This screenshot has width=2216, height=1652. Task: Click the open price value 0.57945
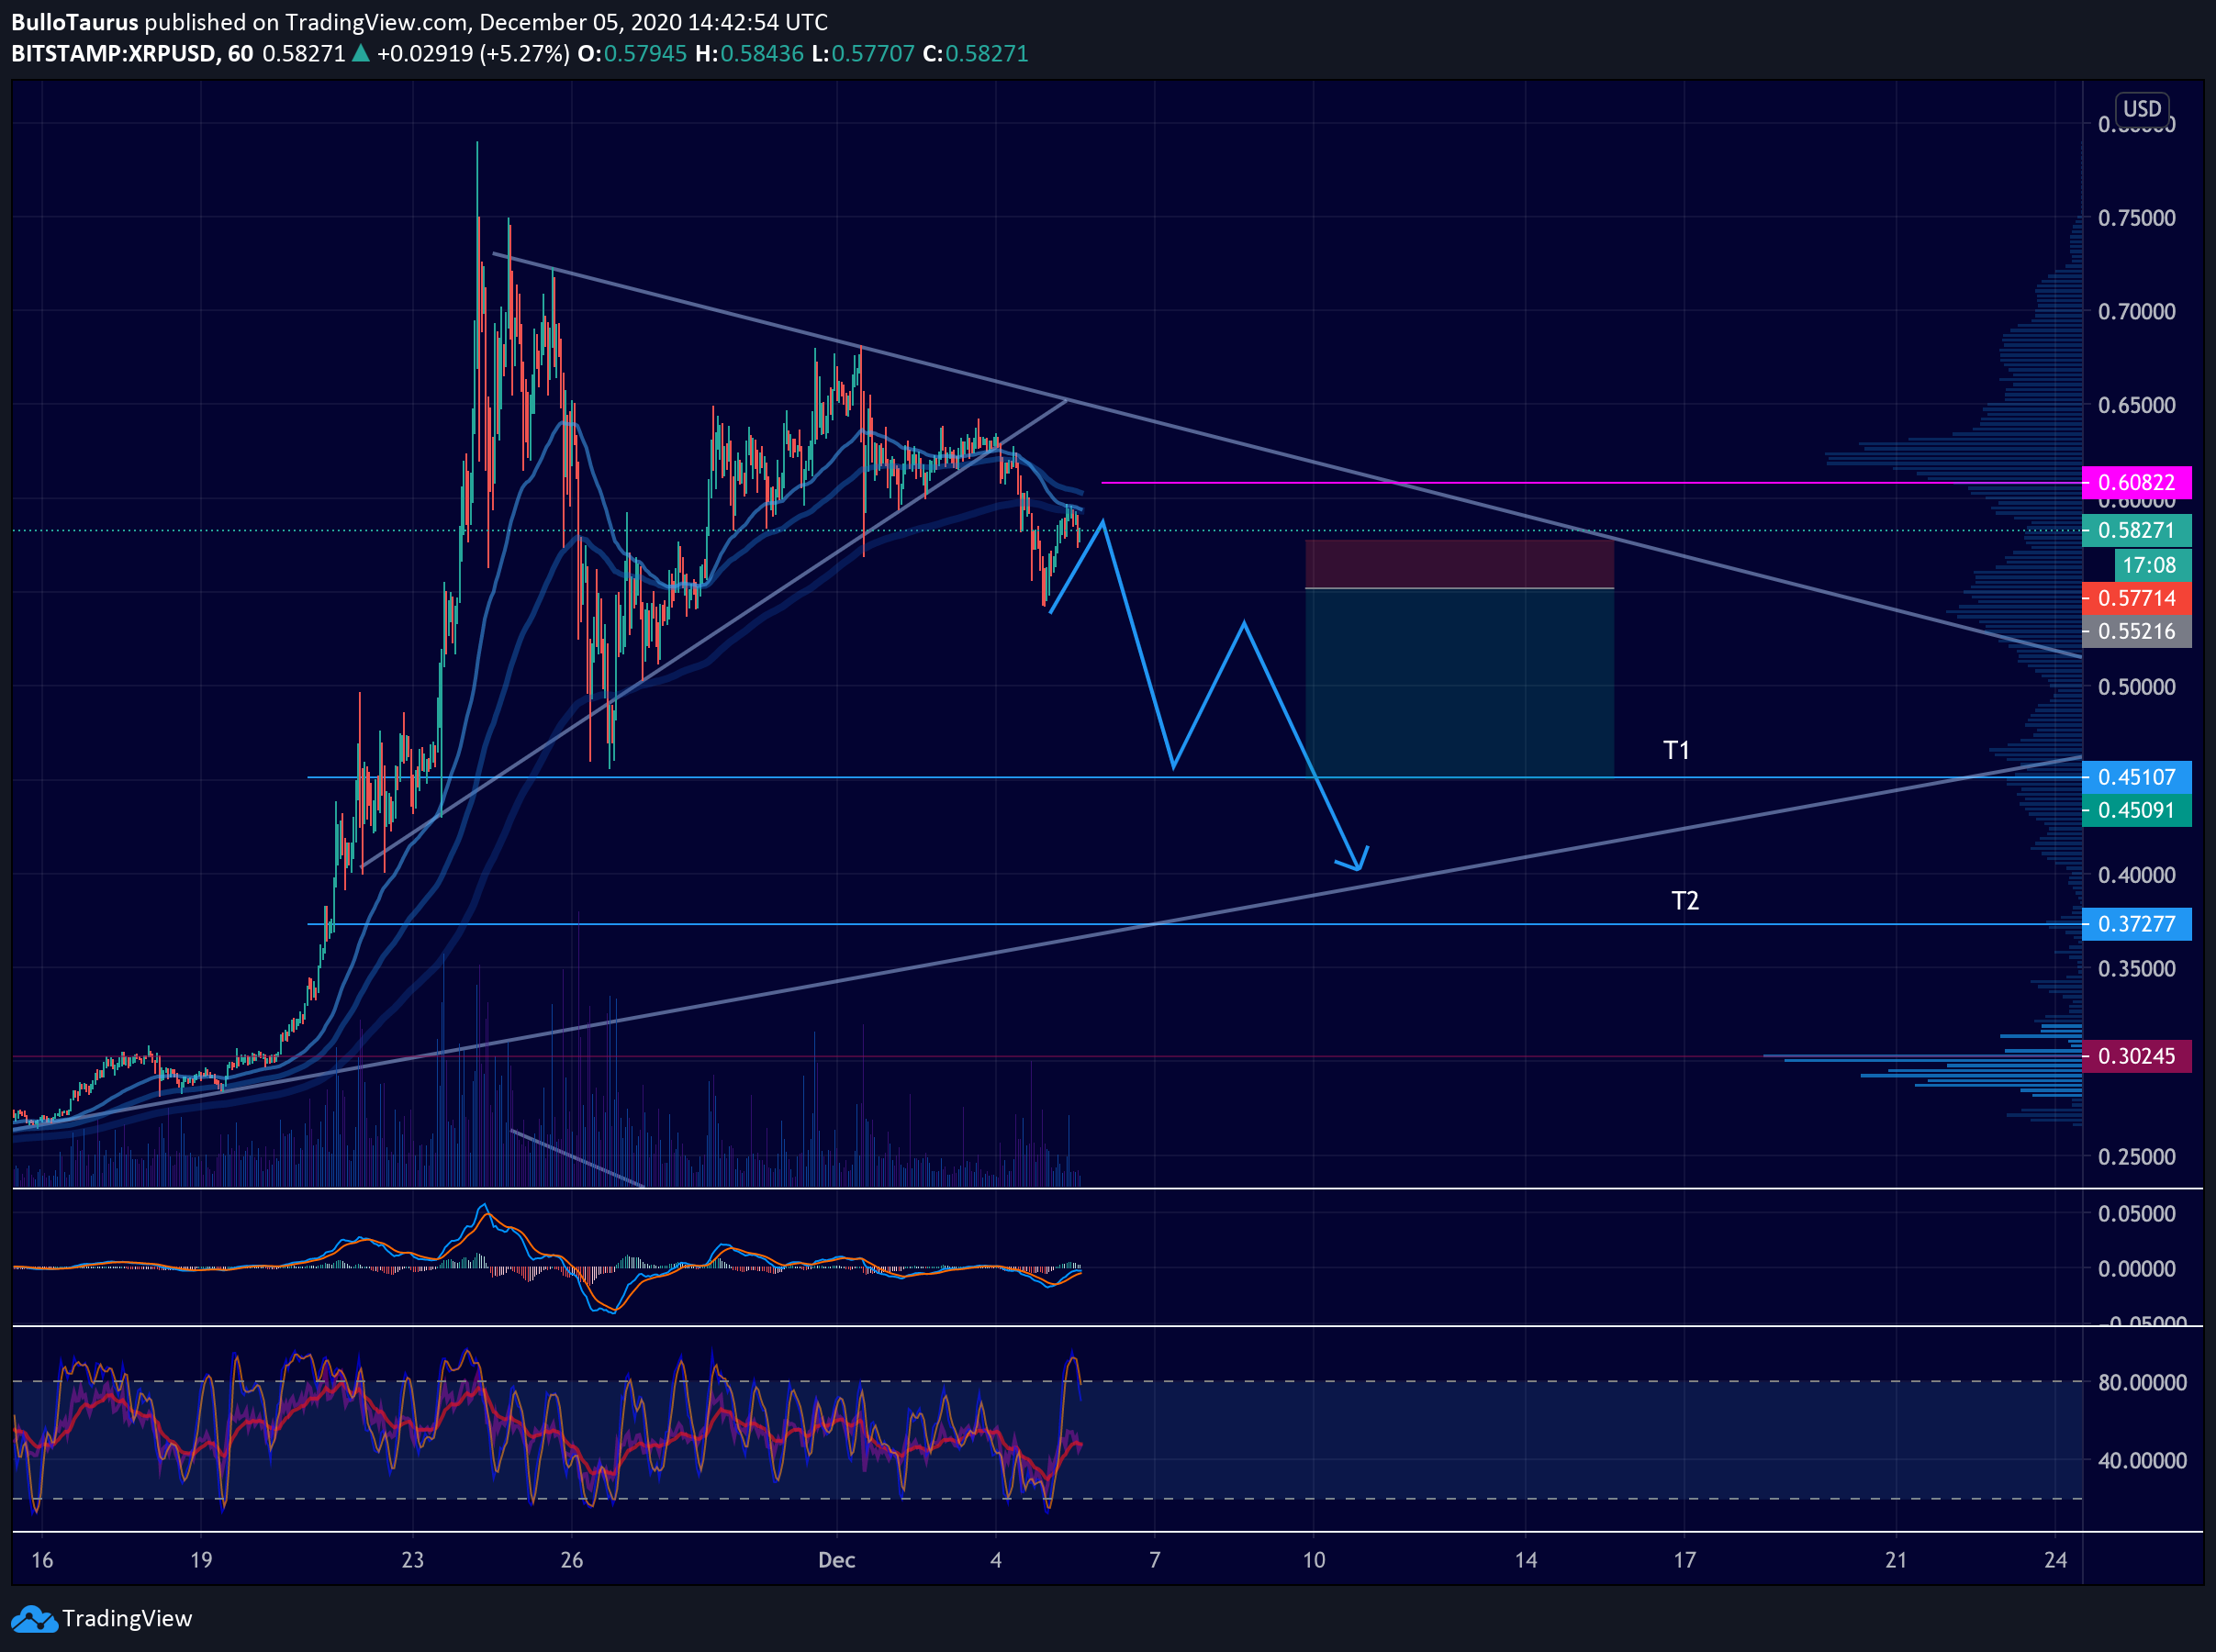(x=645, y=54)
